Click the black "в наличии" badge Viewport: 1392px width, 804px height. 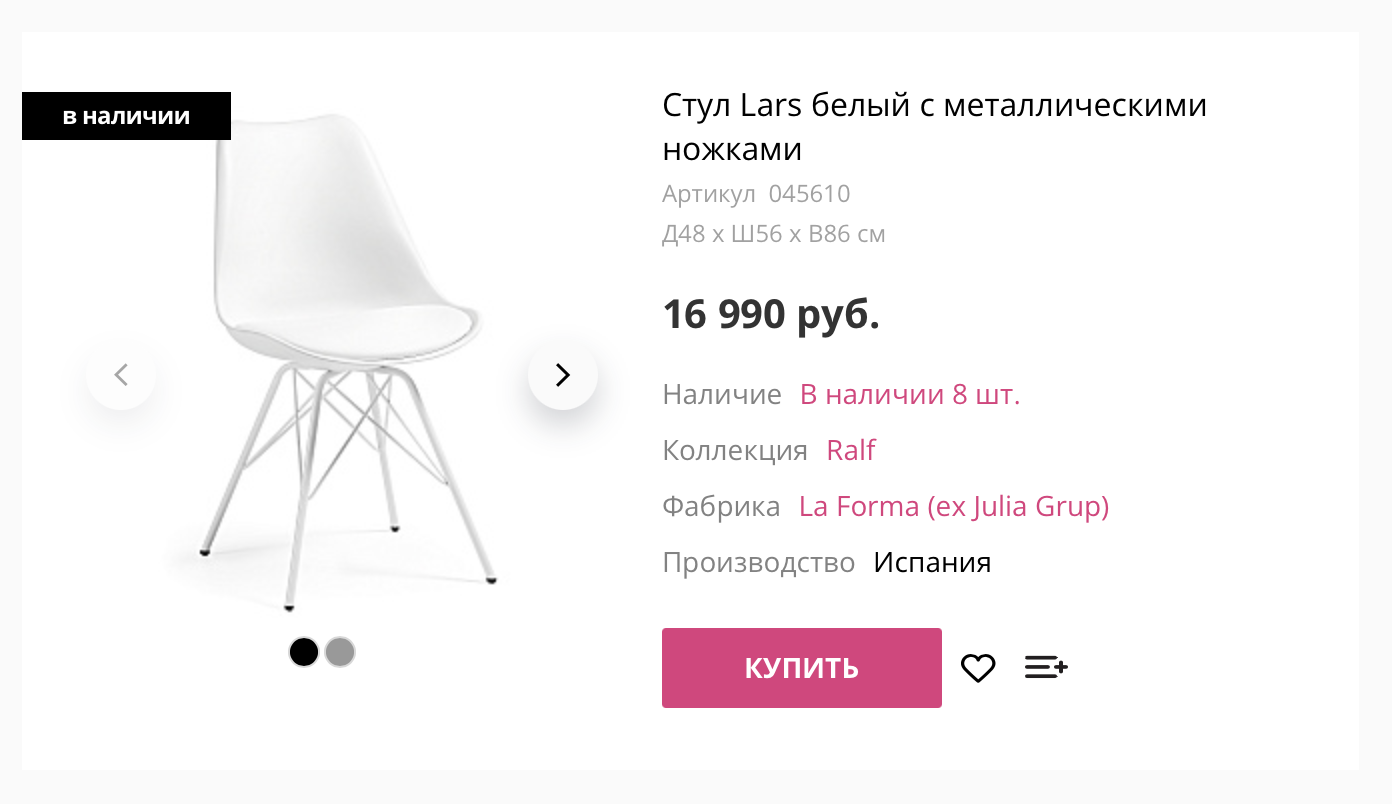[126, 116]
